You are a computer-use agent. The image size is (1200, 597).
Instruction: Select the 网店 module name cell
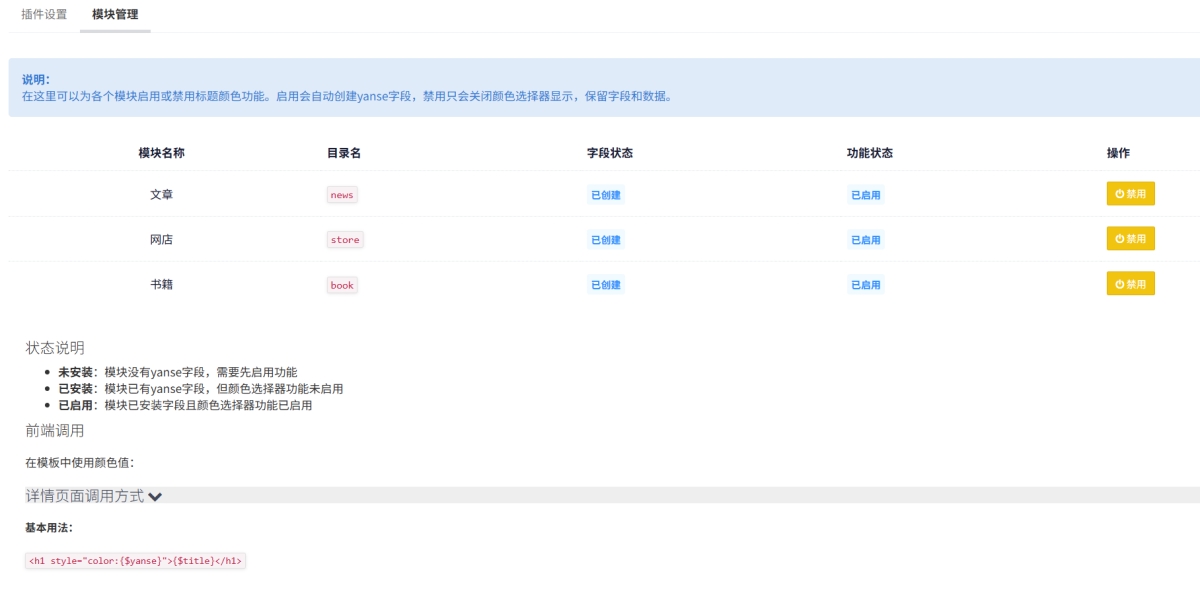point(161,239)
